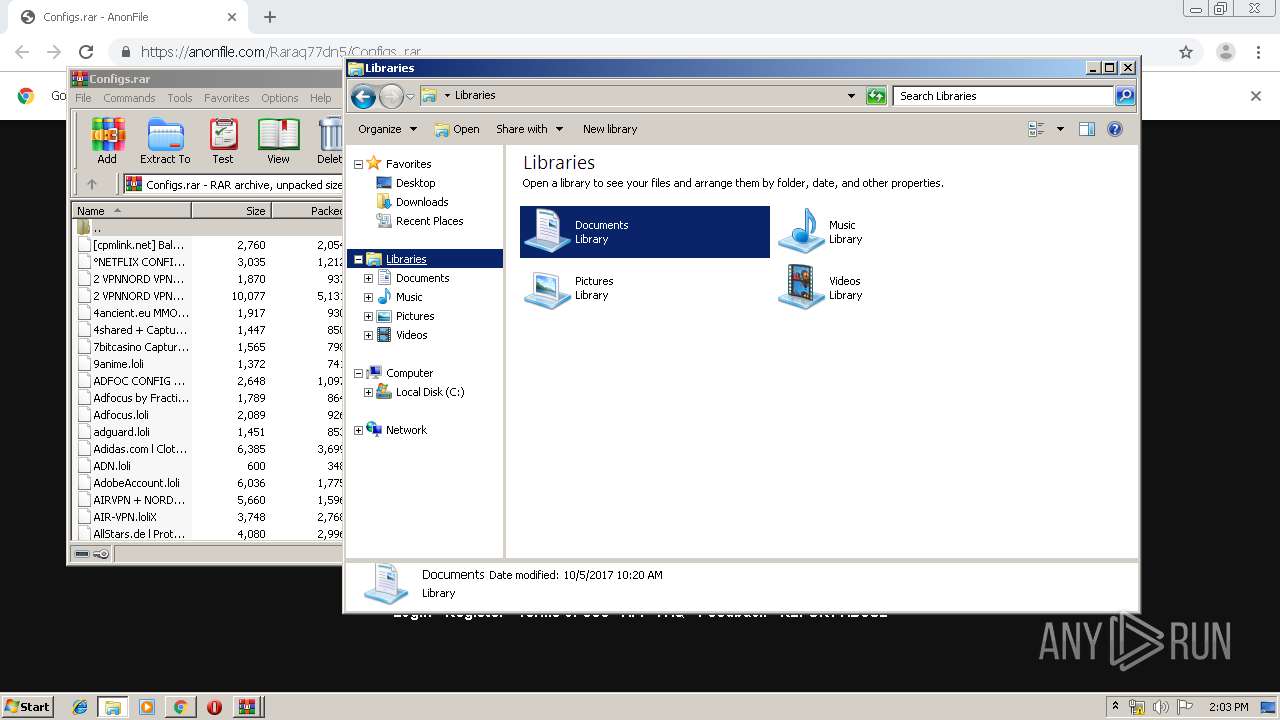Screen dimensions: 1280x720
Task: Click the Open toolbar button
Action: pos(457,129)
